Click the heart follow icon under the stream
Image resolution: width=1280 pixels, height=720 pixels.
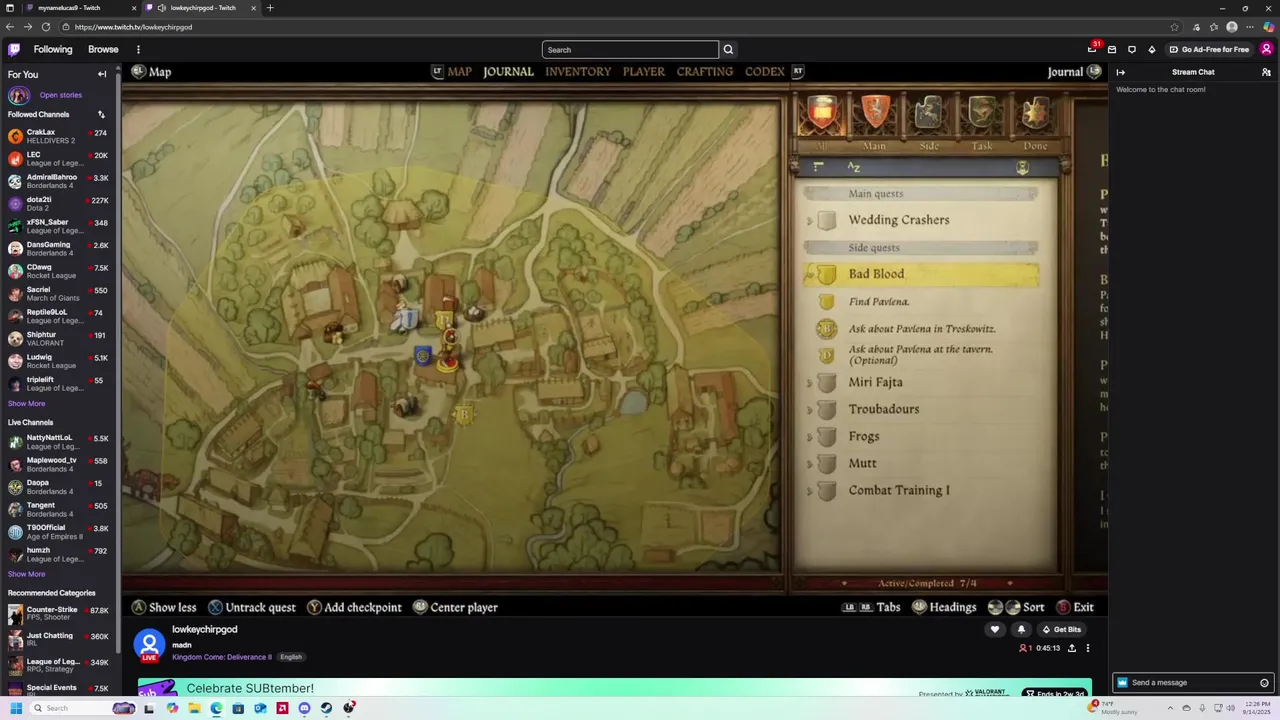click(x=994, y=629)
